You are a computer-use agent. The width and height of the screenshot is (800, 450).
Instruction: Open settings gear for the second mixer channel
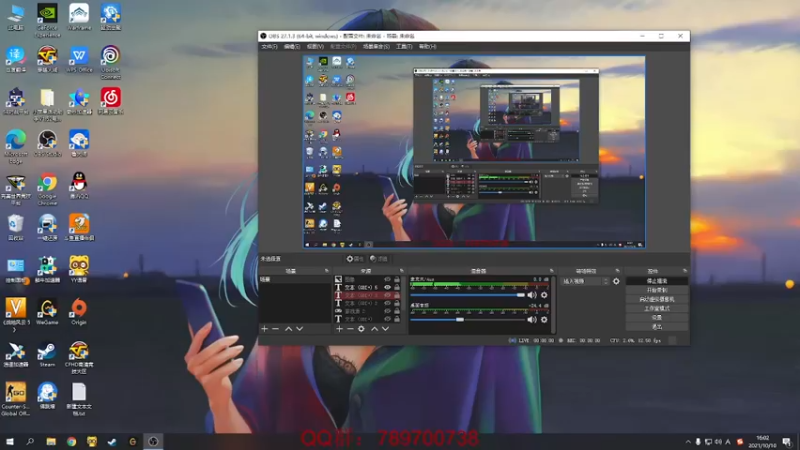click(x=544, y=319)
